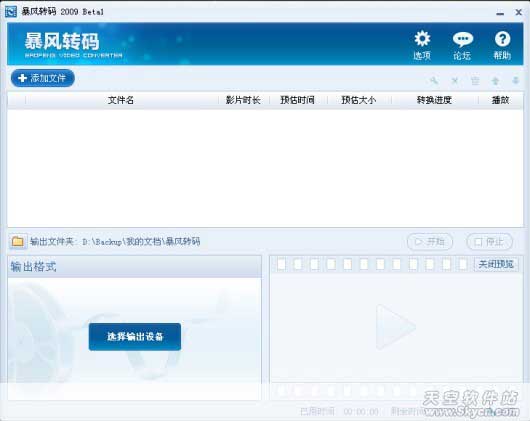Click the move down arrow icon
The image size is (530, 421).
[x=515, y=80]
